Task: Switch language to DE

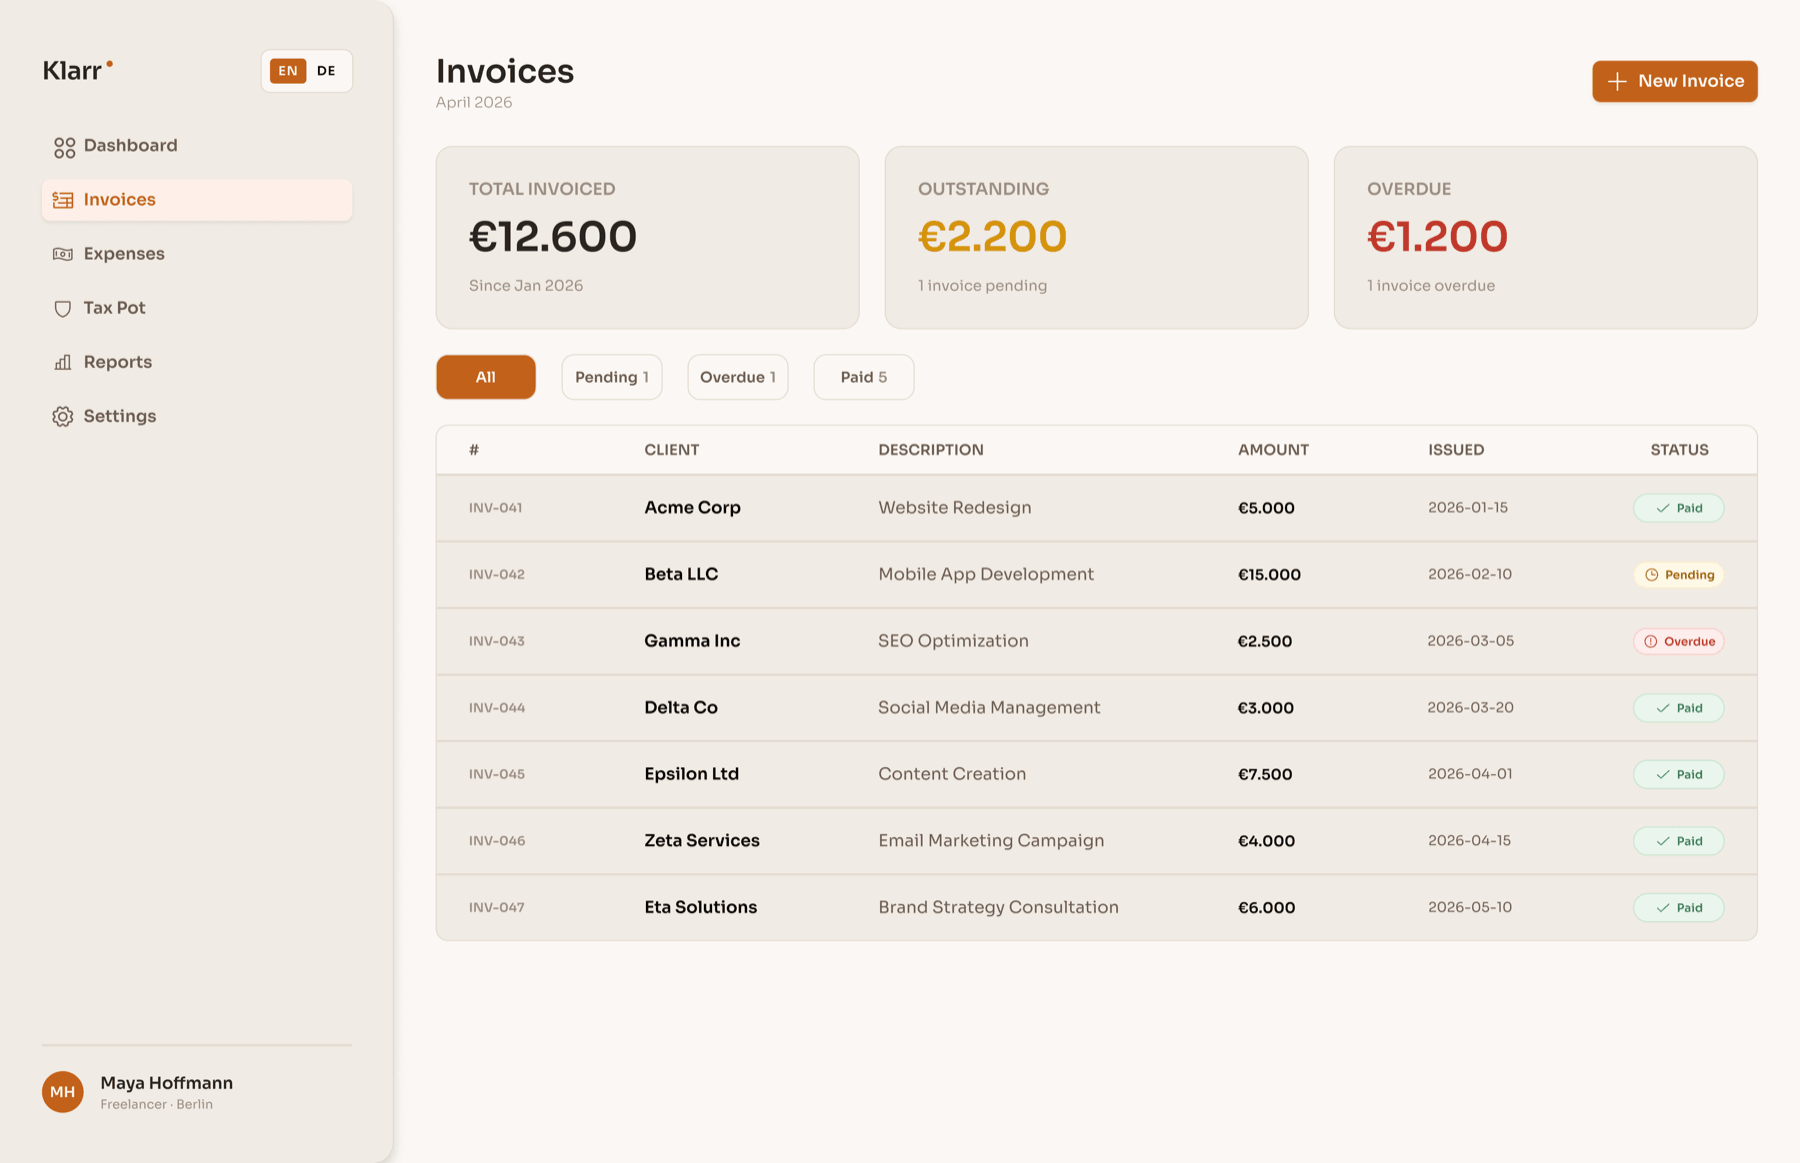Action: (x=326, y=71)
